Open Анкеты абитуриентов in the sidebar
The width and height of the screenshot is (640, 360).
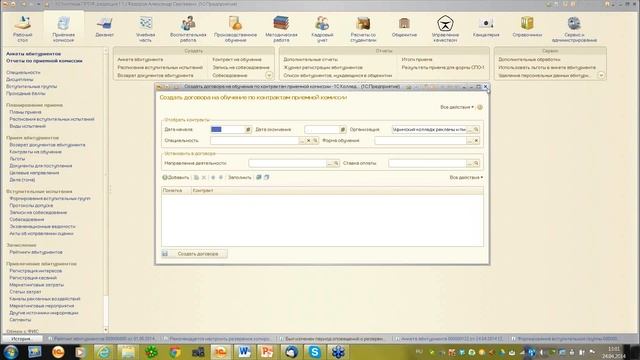click(x=33, y=54)
